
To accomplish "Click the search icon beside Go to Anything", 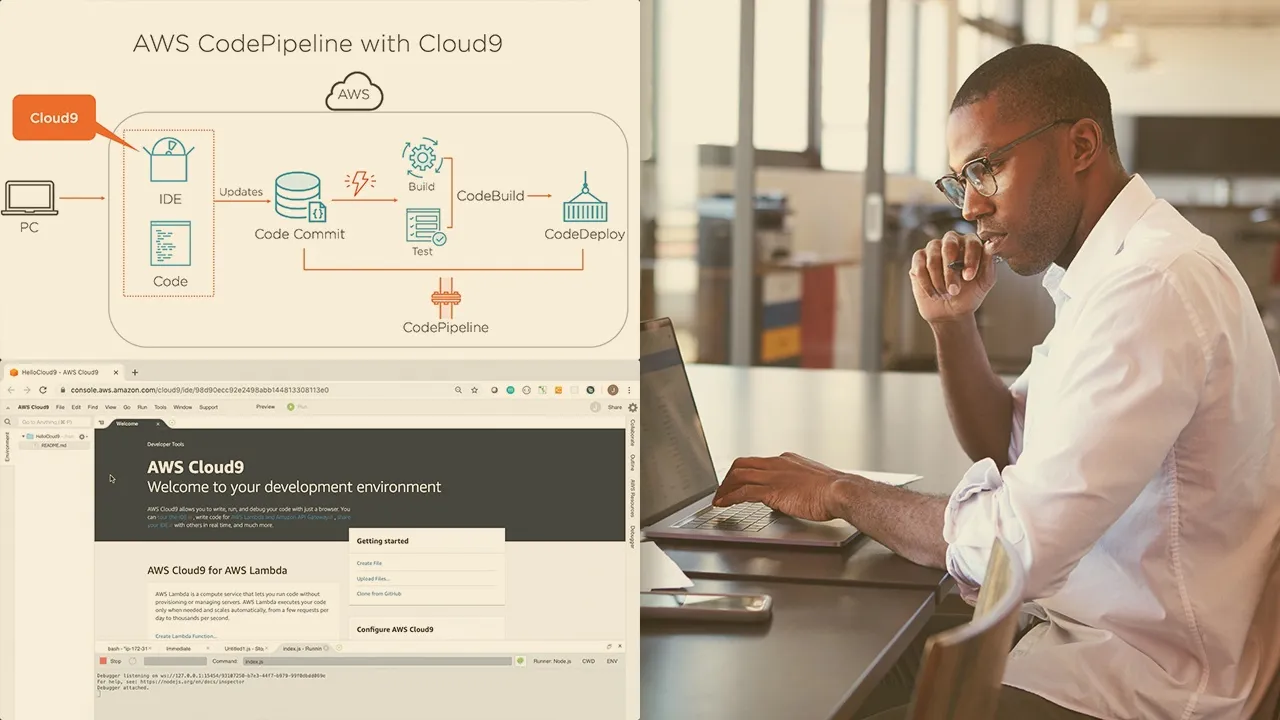I will 8,422.
